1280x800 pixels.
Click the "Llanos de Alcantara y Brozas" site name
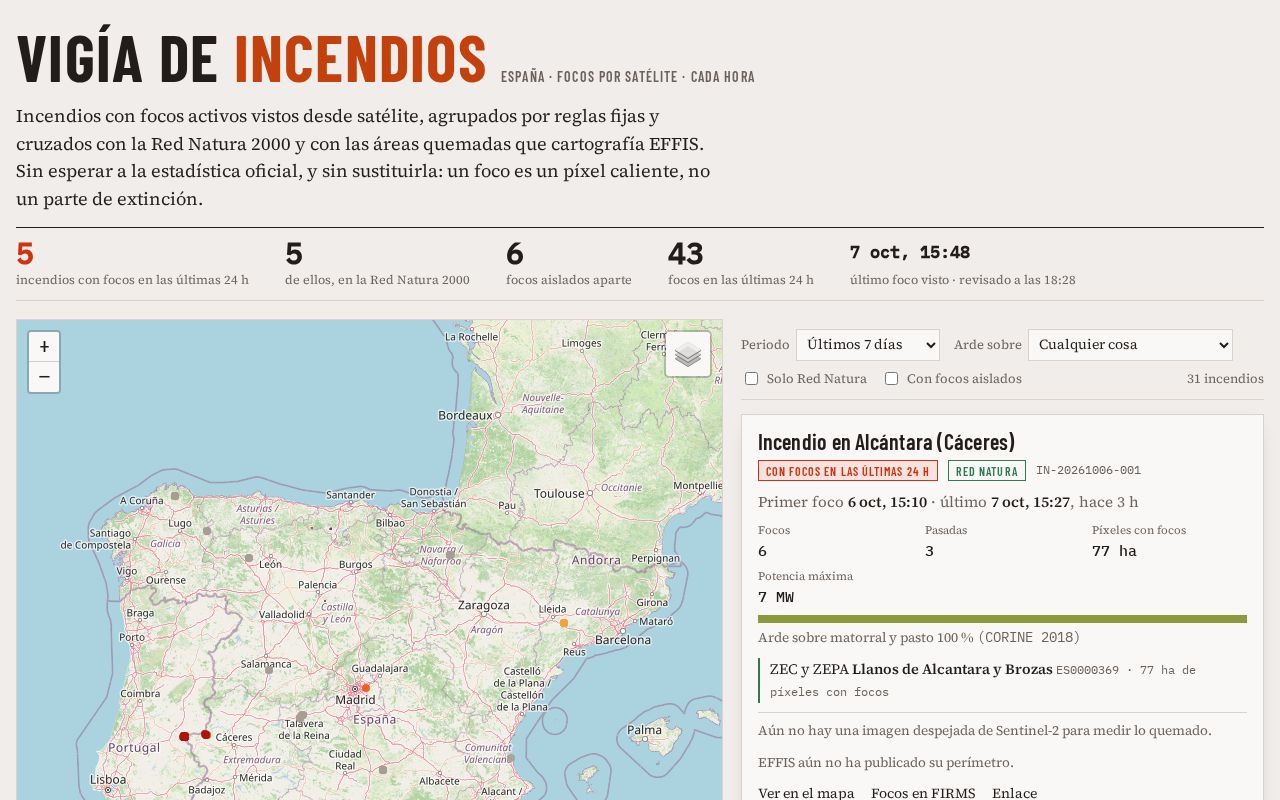[952, 669]
